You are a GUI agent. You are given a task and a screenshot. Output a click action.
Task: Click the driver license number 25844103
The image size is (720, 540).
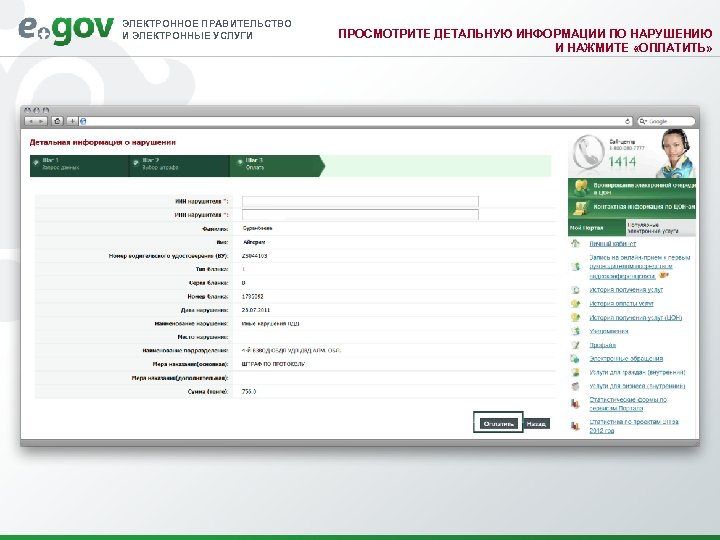254,256
